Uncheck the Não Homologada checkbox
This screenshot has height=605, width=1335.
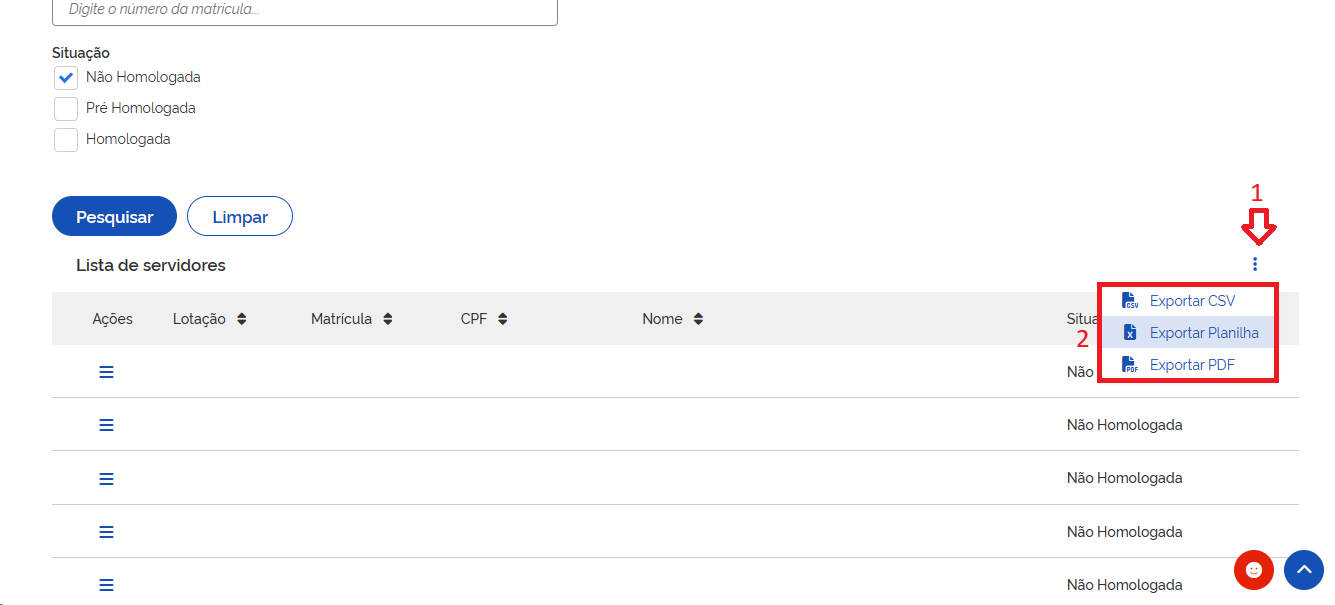coord(66,77)
